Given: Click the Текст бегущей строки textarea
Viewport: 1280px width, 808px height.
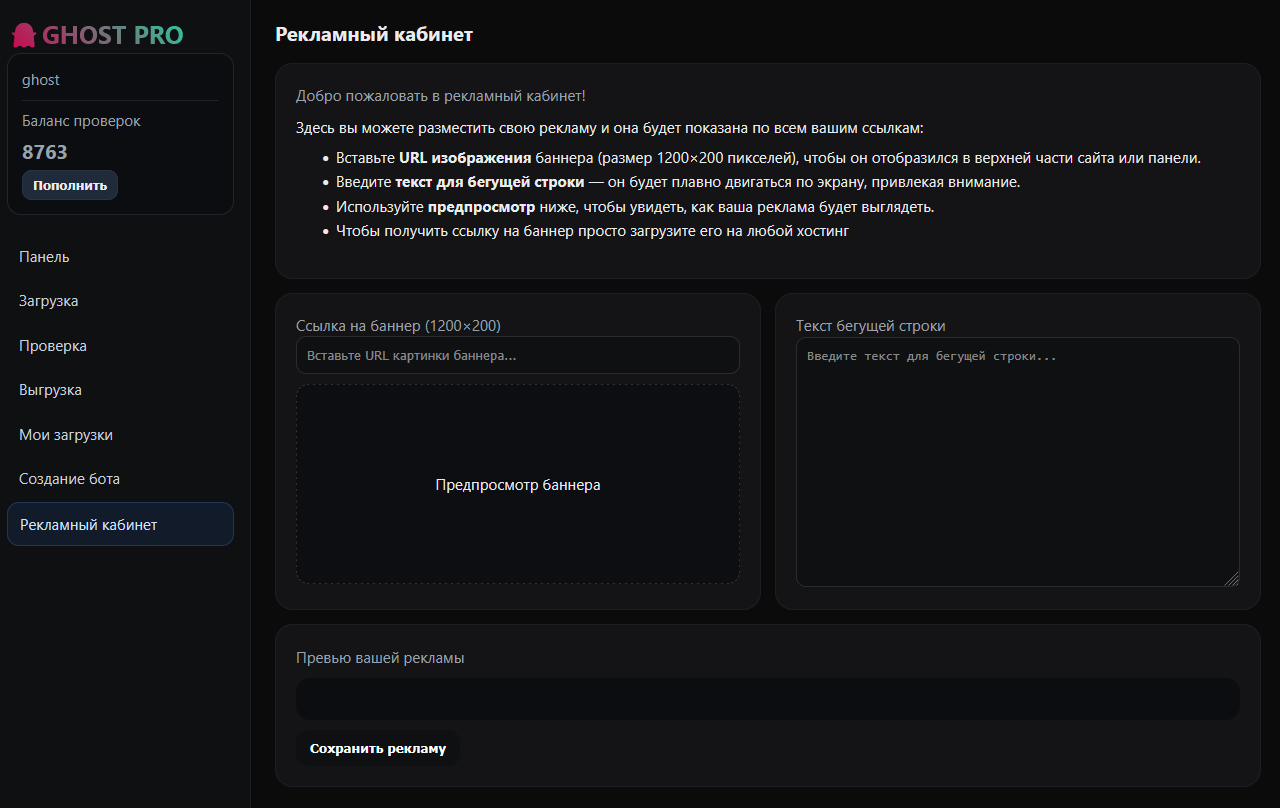Looking at the screenshot, I should pos(1017,462).
